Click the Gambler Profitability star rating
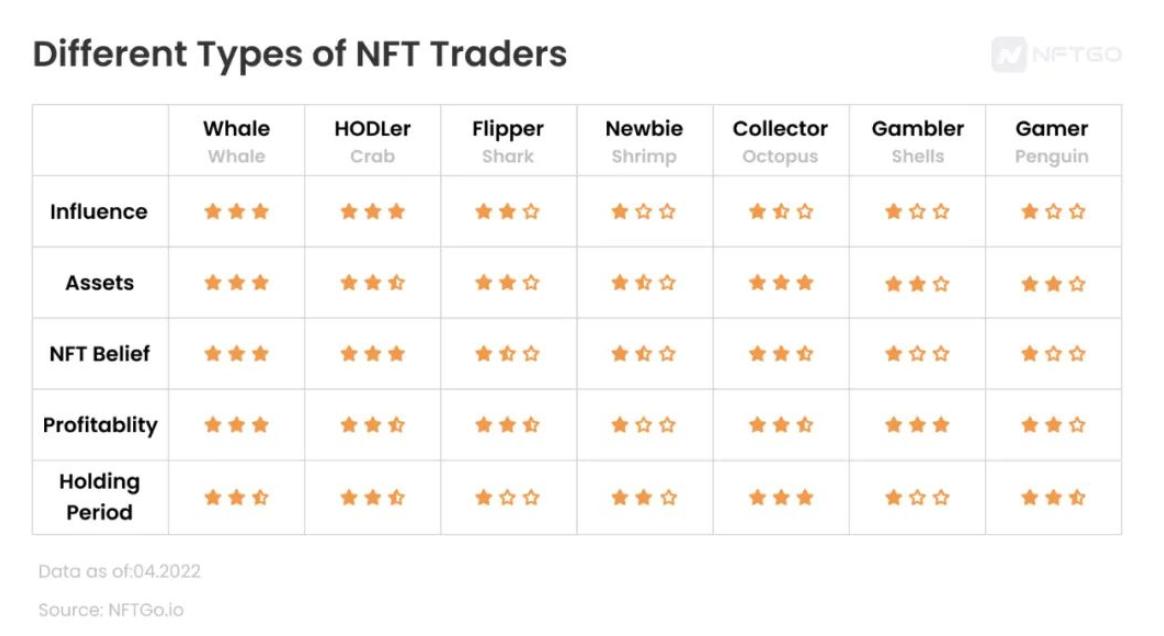The height and width of the screenshot is (636, 1164). pyautogui.click(x=917, y=424)
